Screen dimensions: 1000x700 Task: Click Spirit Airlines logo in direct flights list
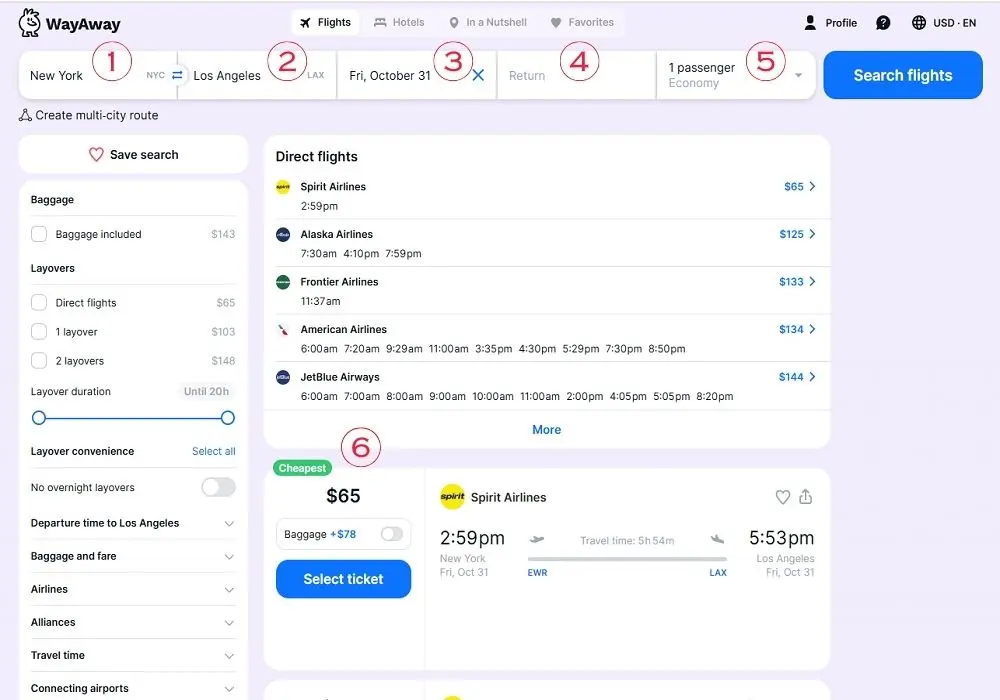tap(283, 187)
